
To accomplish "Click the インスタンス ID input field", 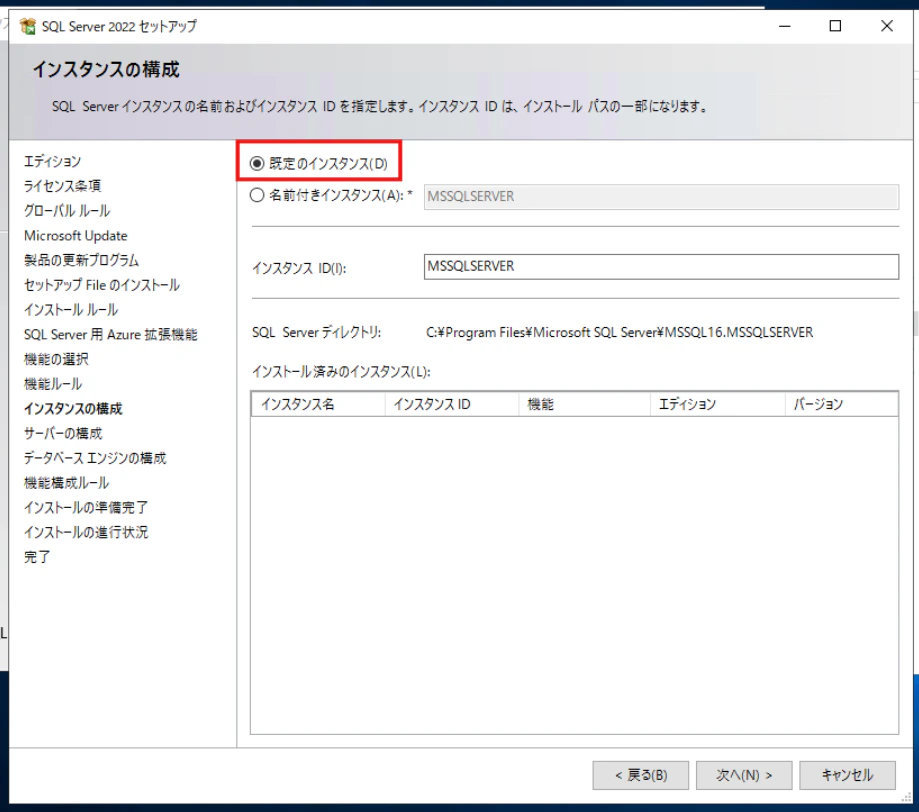I will point(661,267).
